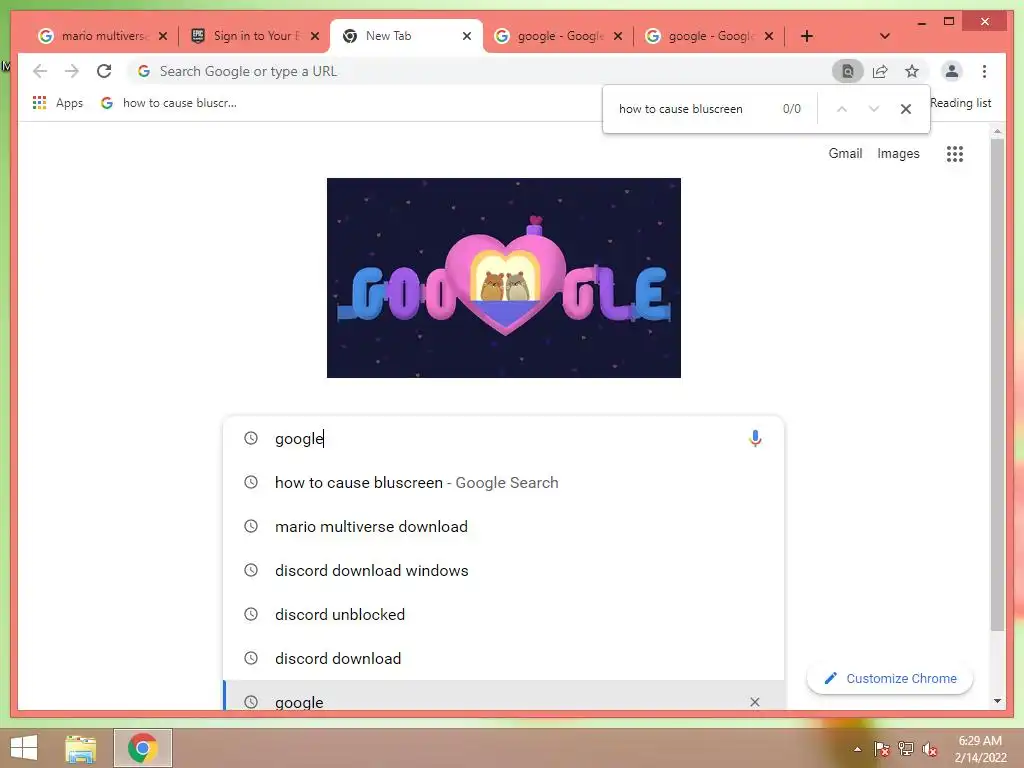
Task: Open the tab search dropdown chevron
Action: pos(884,36)
